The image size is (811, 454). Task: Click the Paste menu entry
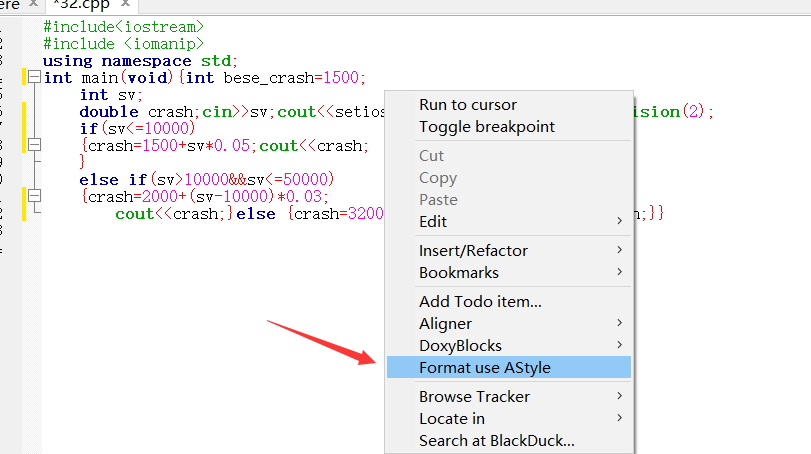coord(509,200)
